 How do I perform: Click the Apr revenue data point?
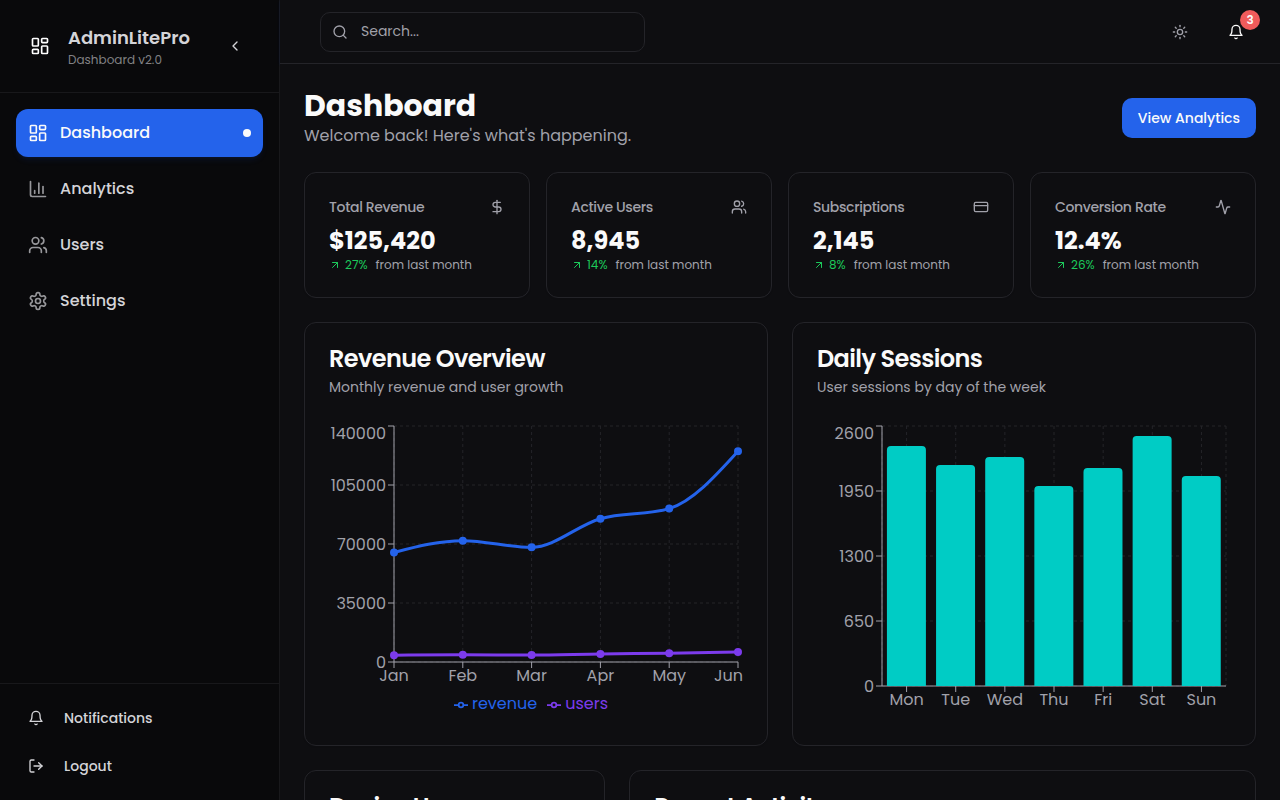pos(600,518)
